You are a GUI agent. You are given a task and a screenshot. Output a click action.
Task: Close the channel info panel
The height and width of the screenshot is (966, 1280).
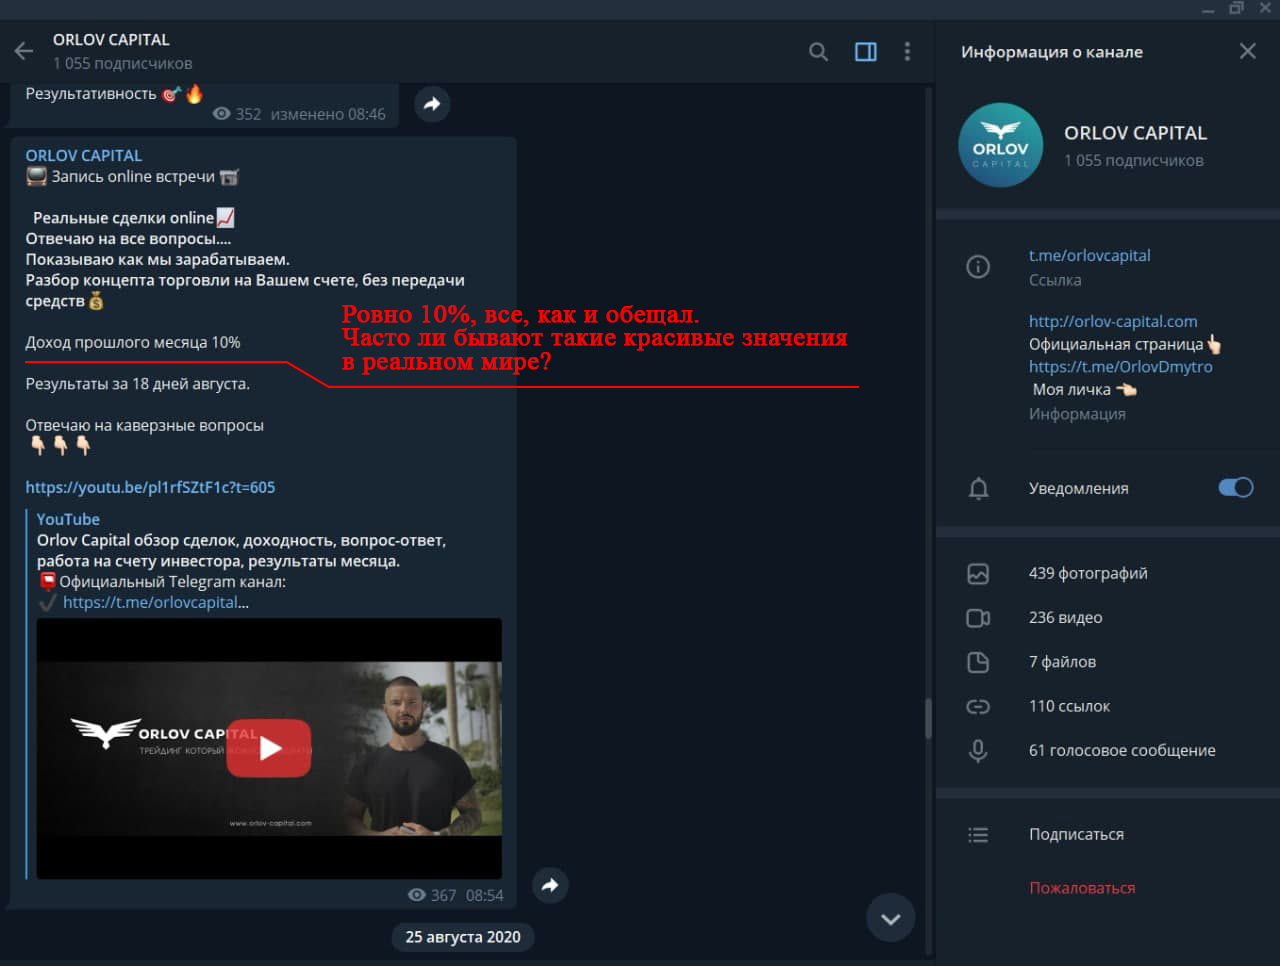point(1247,51)
